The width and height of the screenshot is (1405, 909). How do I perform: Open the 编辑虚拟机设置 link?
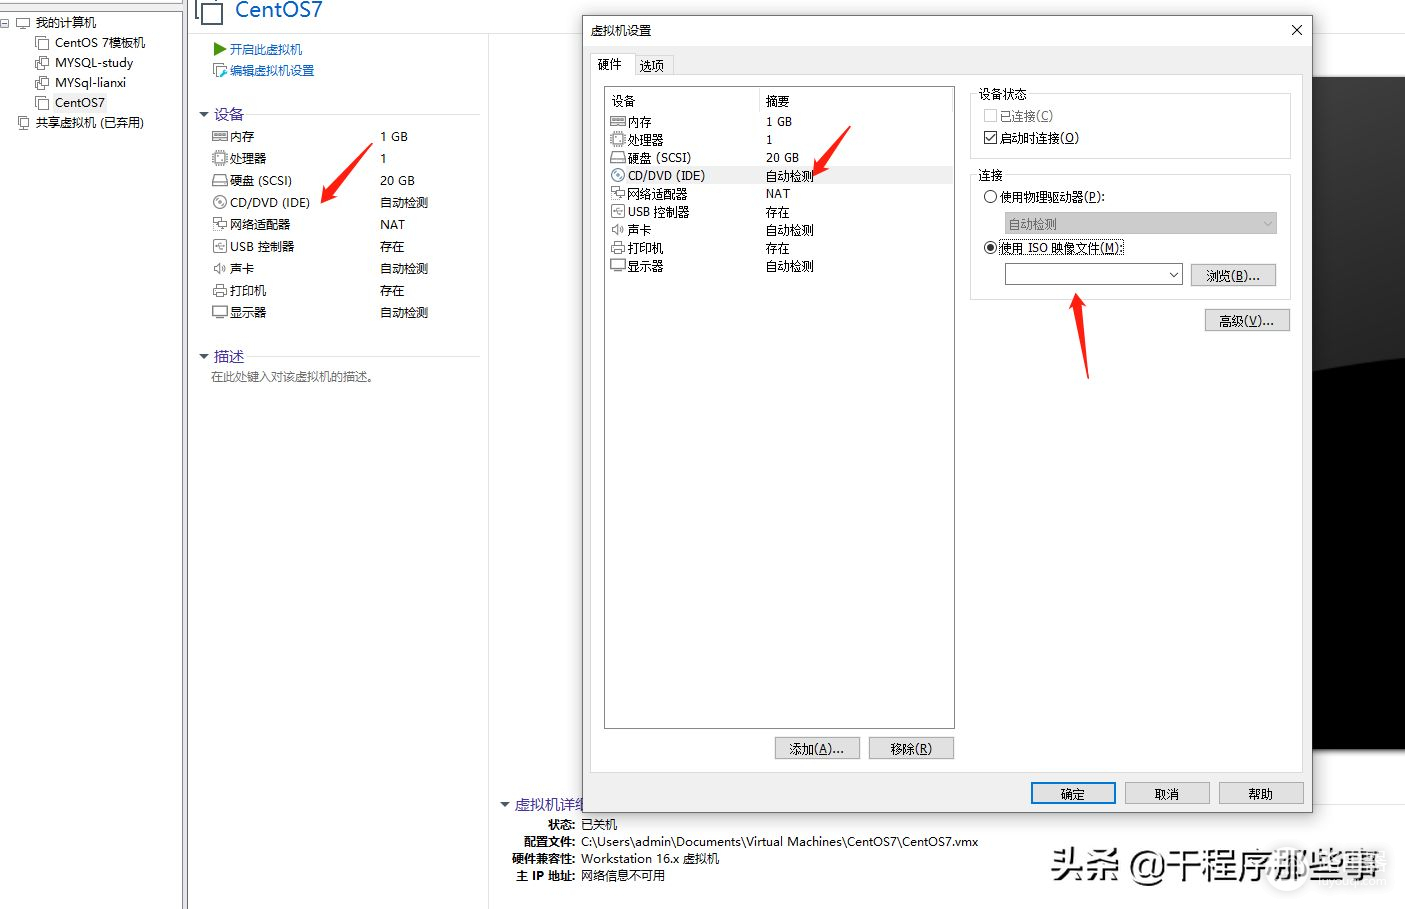[x=272, y=70]
